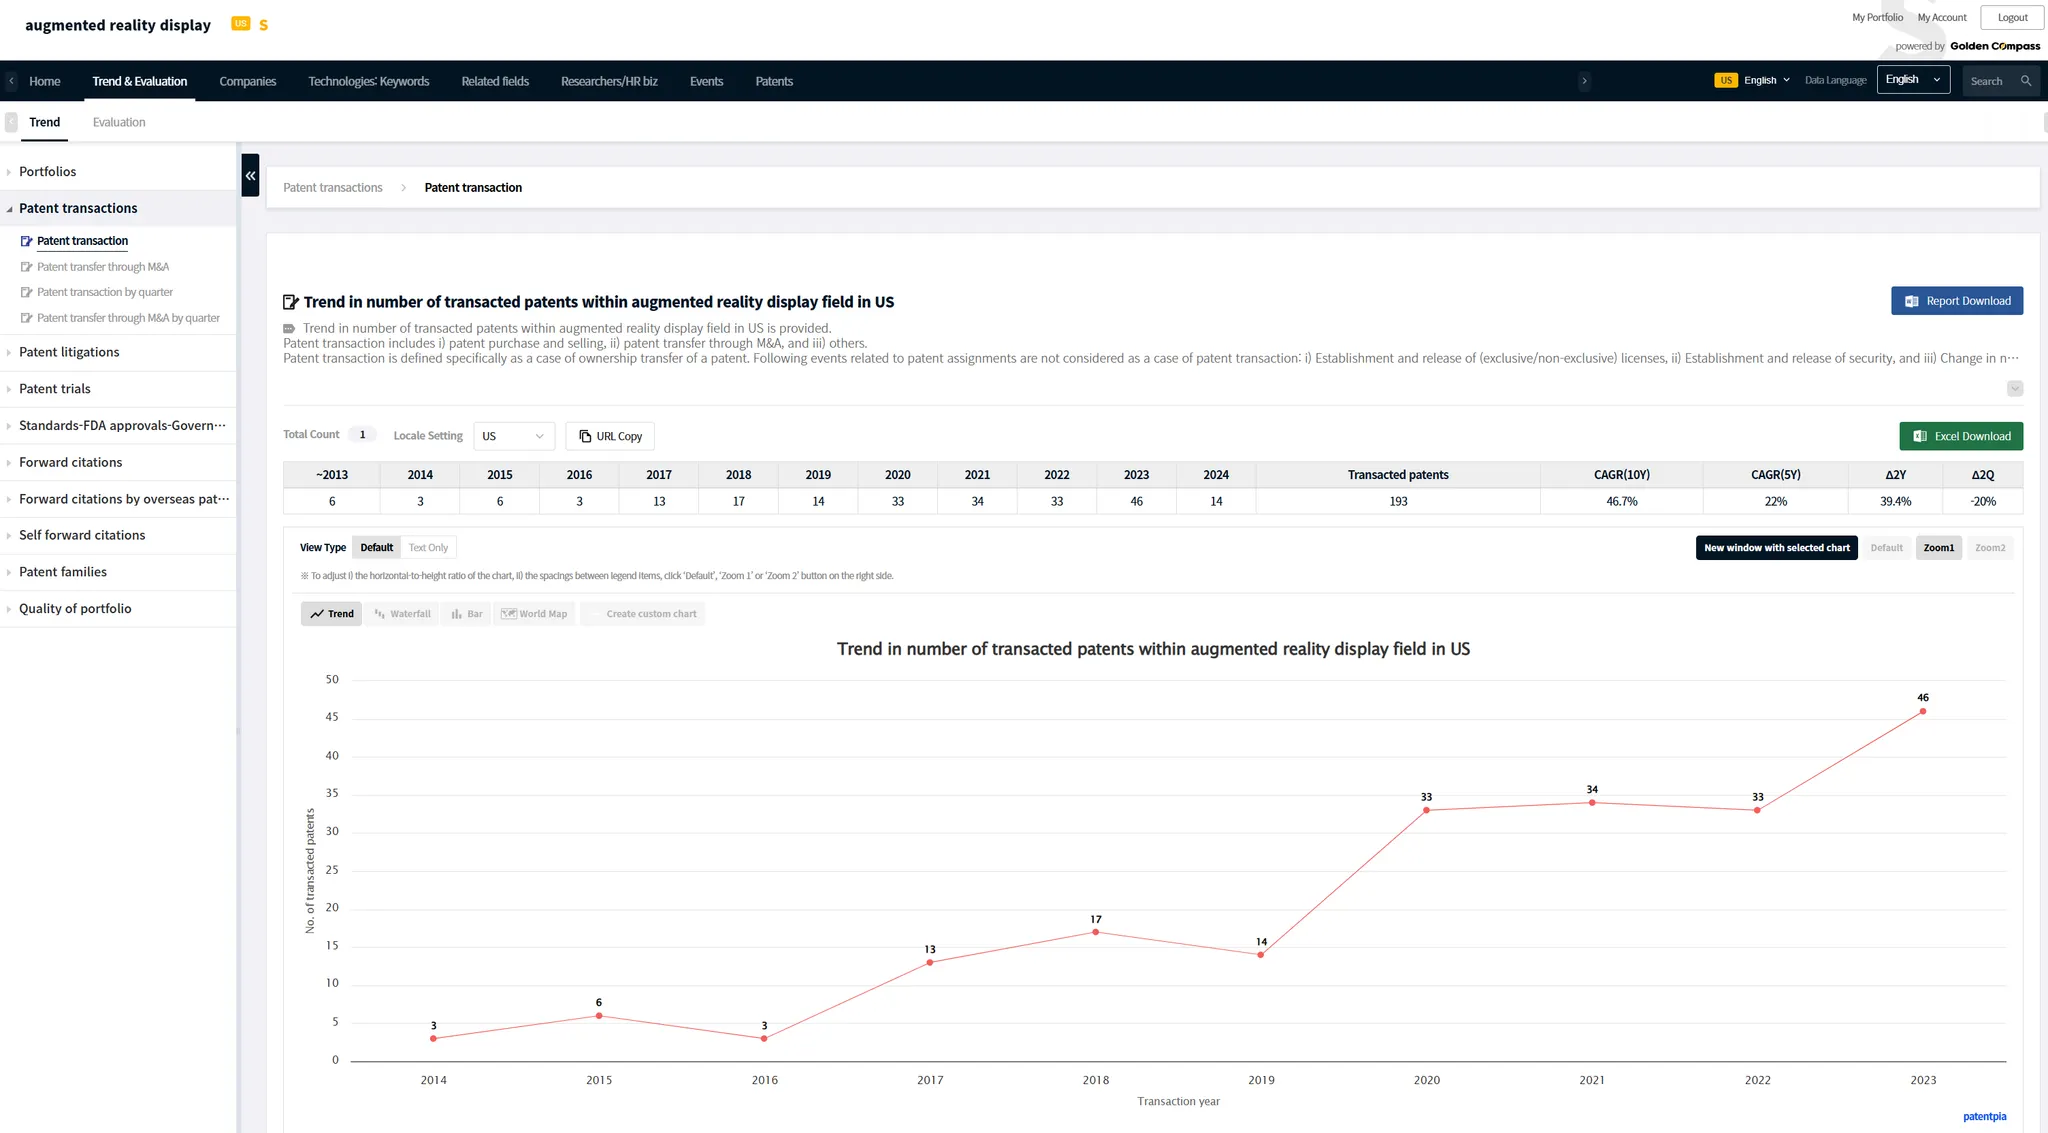Select the Bar chart type
2048x1133 pixels.
(466, 614)
